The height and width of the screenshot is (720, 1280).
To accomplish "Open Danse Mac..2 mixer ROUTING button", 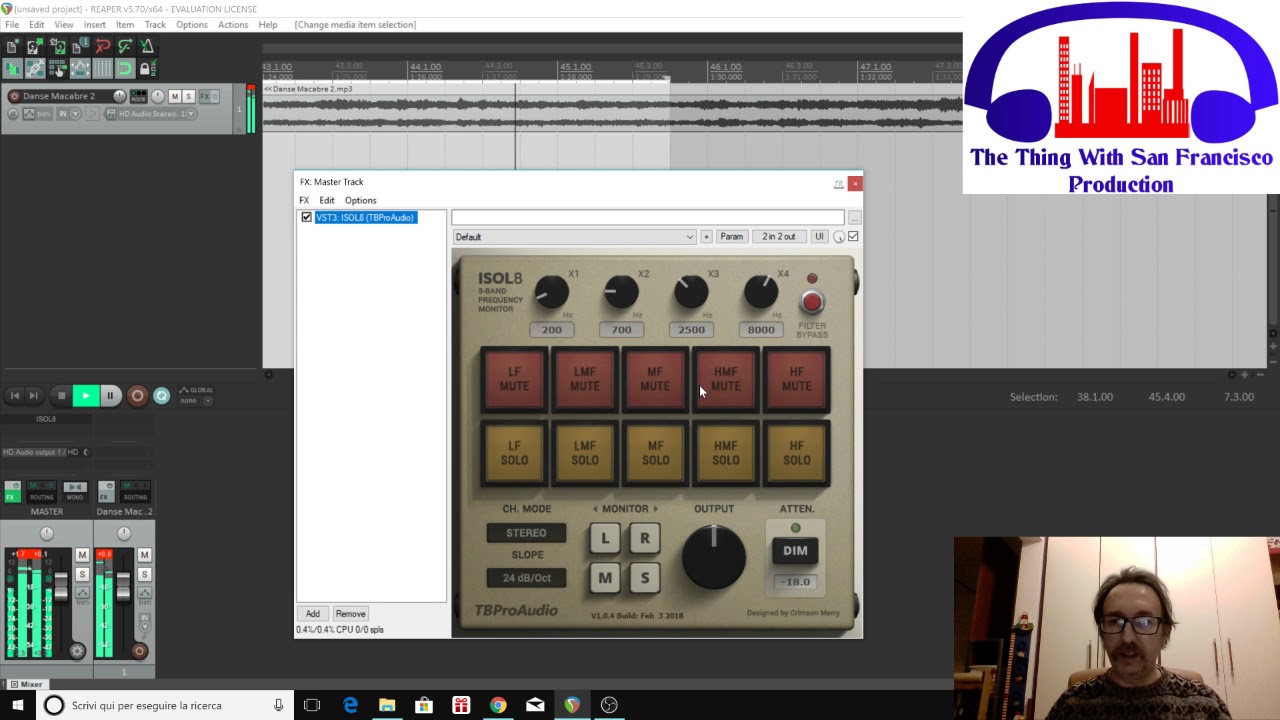I will (135, 491).
